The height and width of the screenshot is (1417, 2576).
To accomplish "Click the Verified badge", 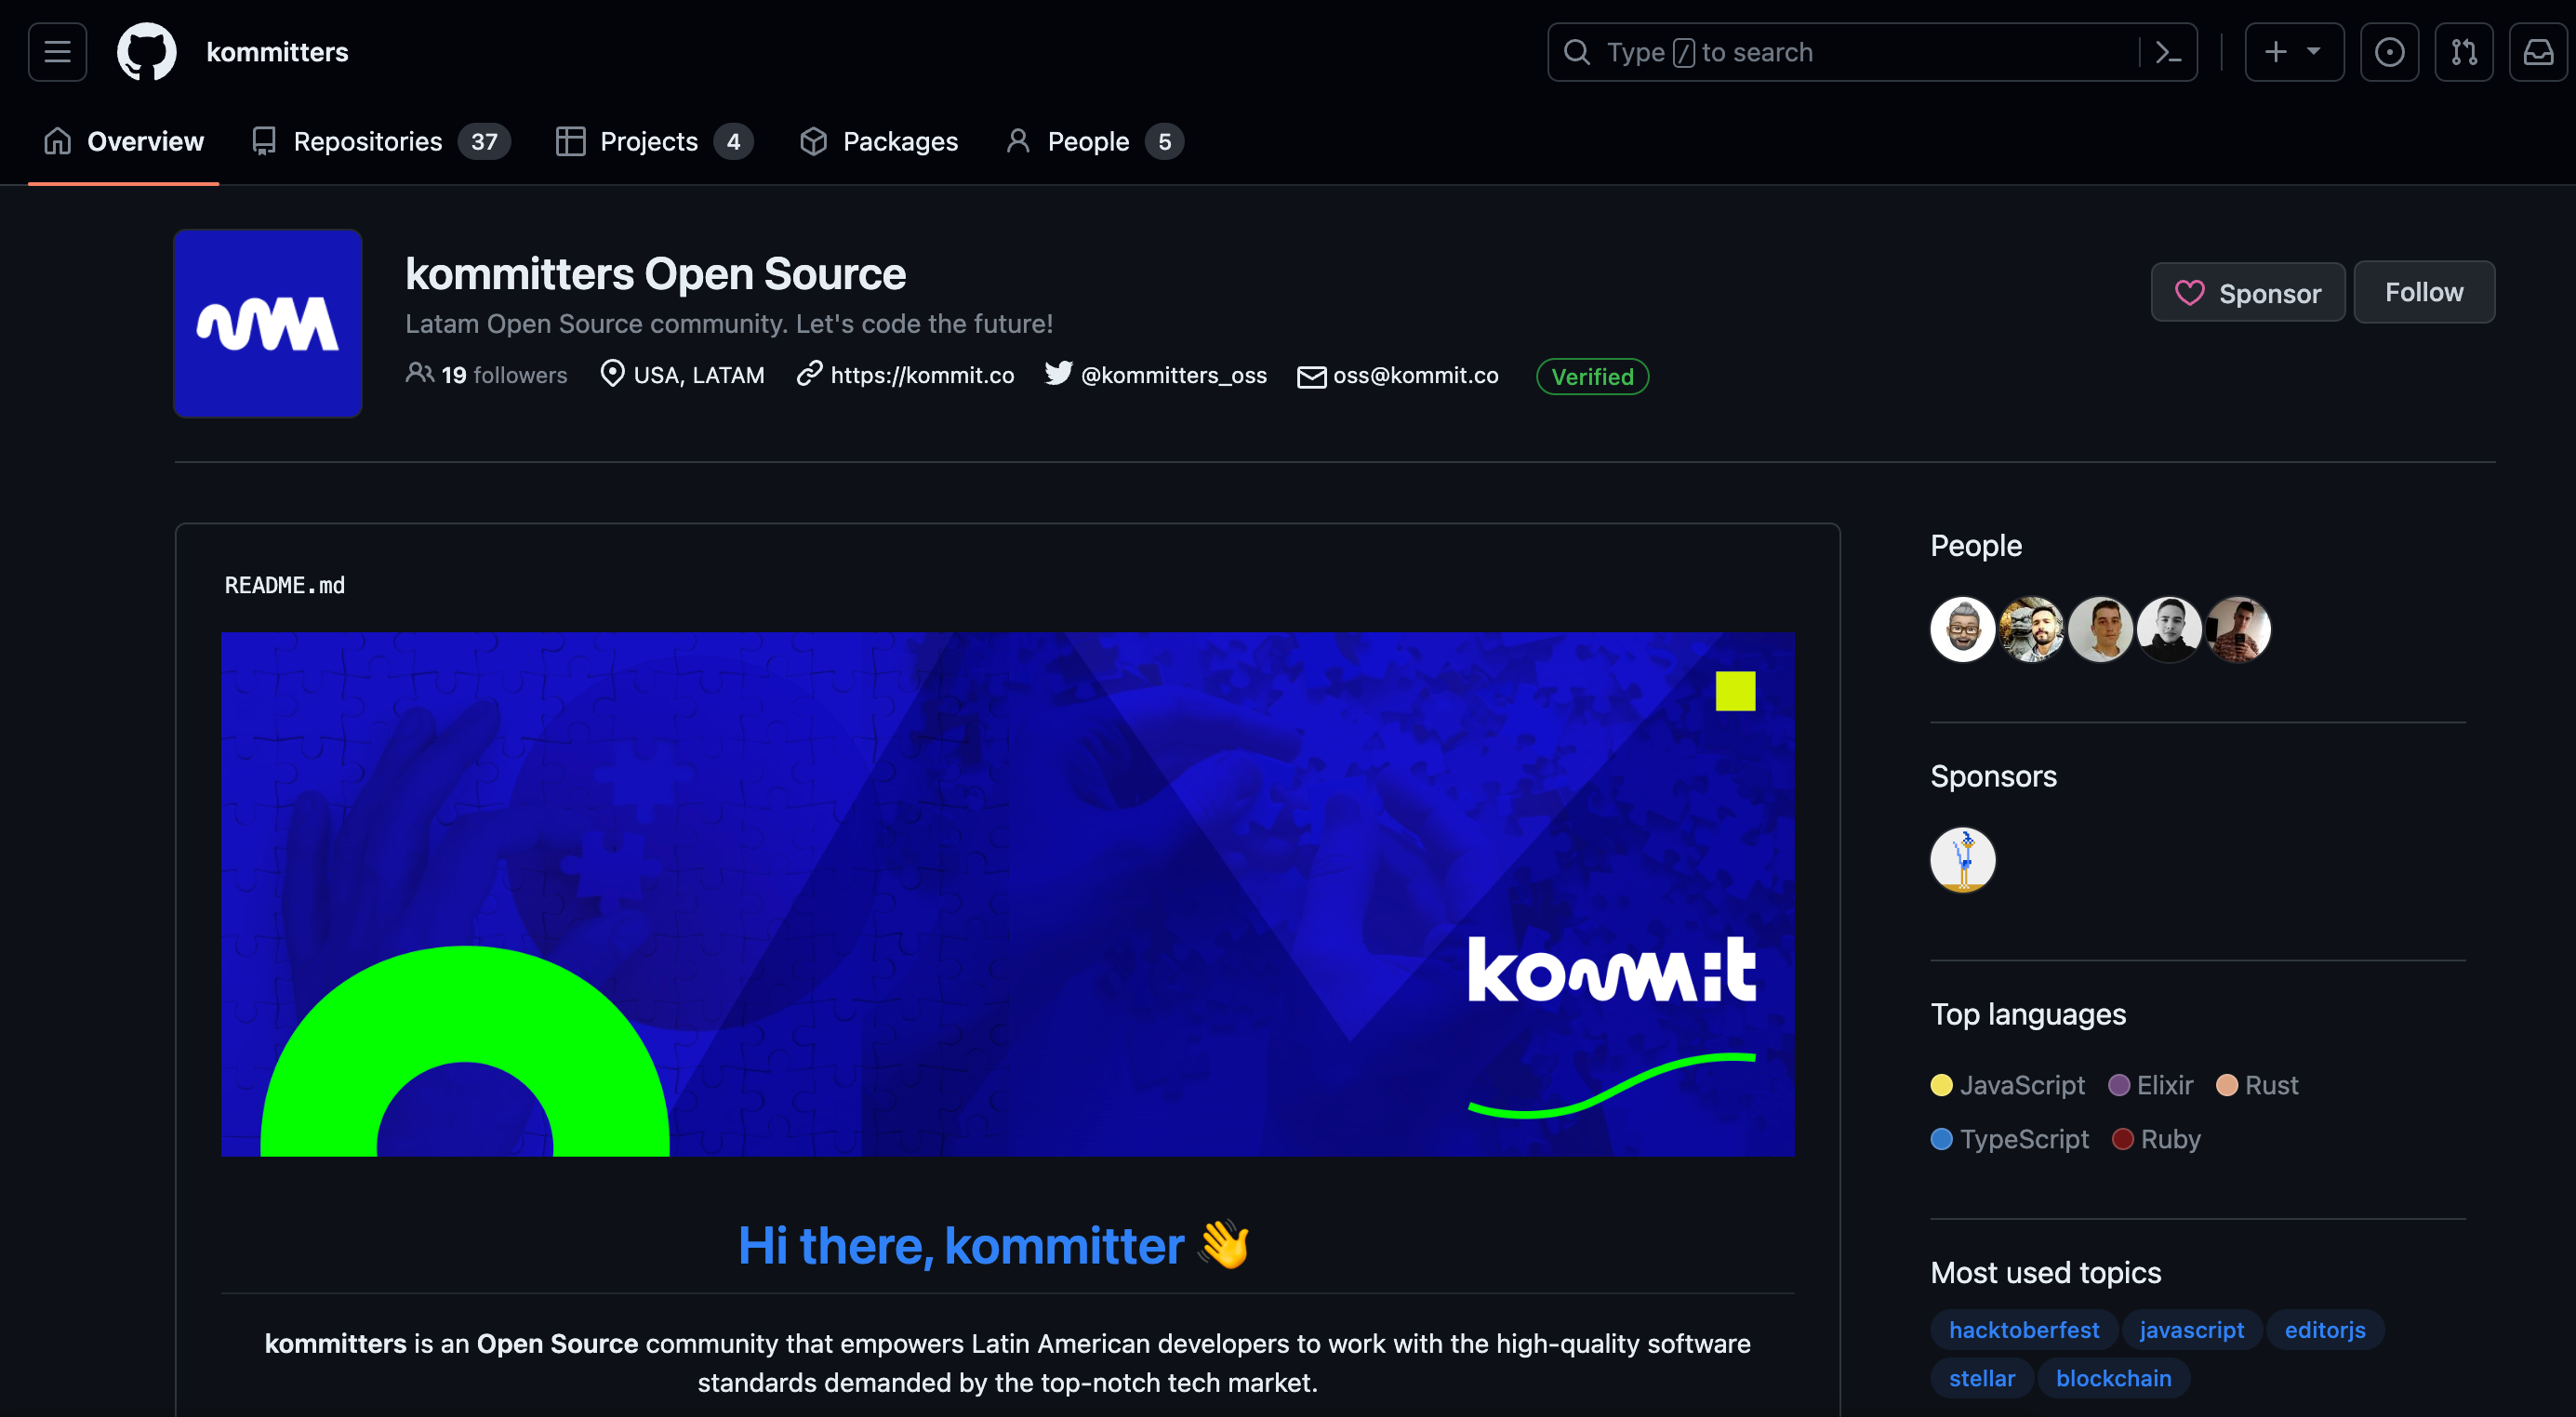I will pyautogui.click(x=1592, y=376).
